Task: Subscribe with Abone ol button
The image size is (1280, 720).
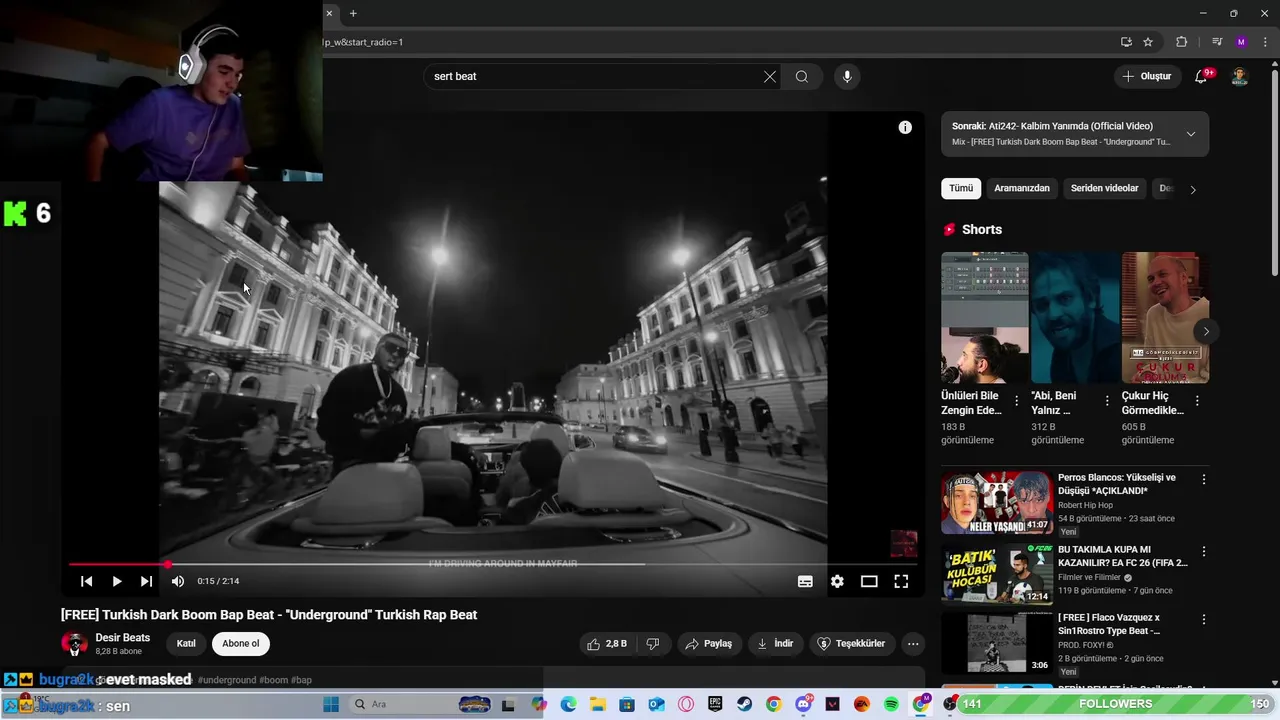Action: 241,644
